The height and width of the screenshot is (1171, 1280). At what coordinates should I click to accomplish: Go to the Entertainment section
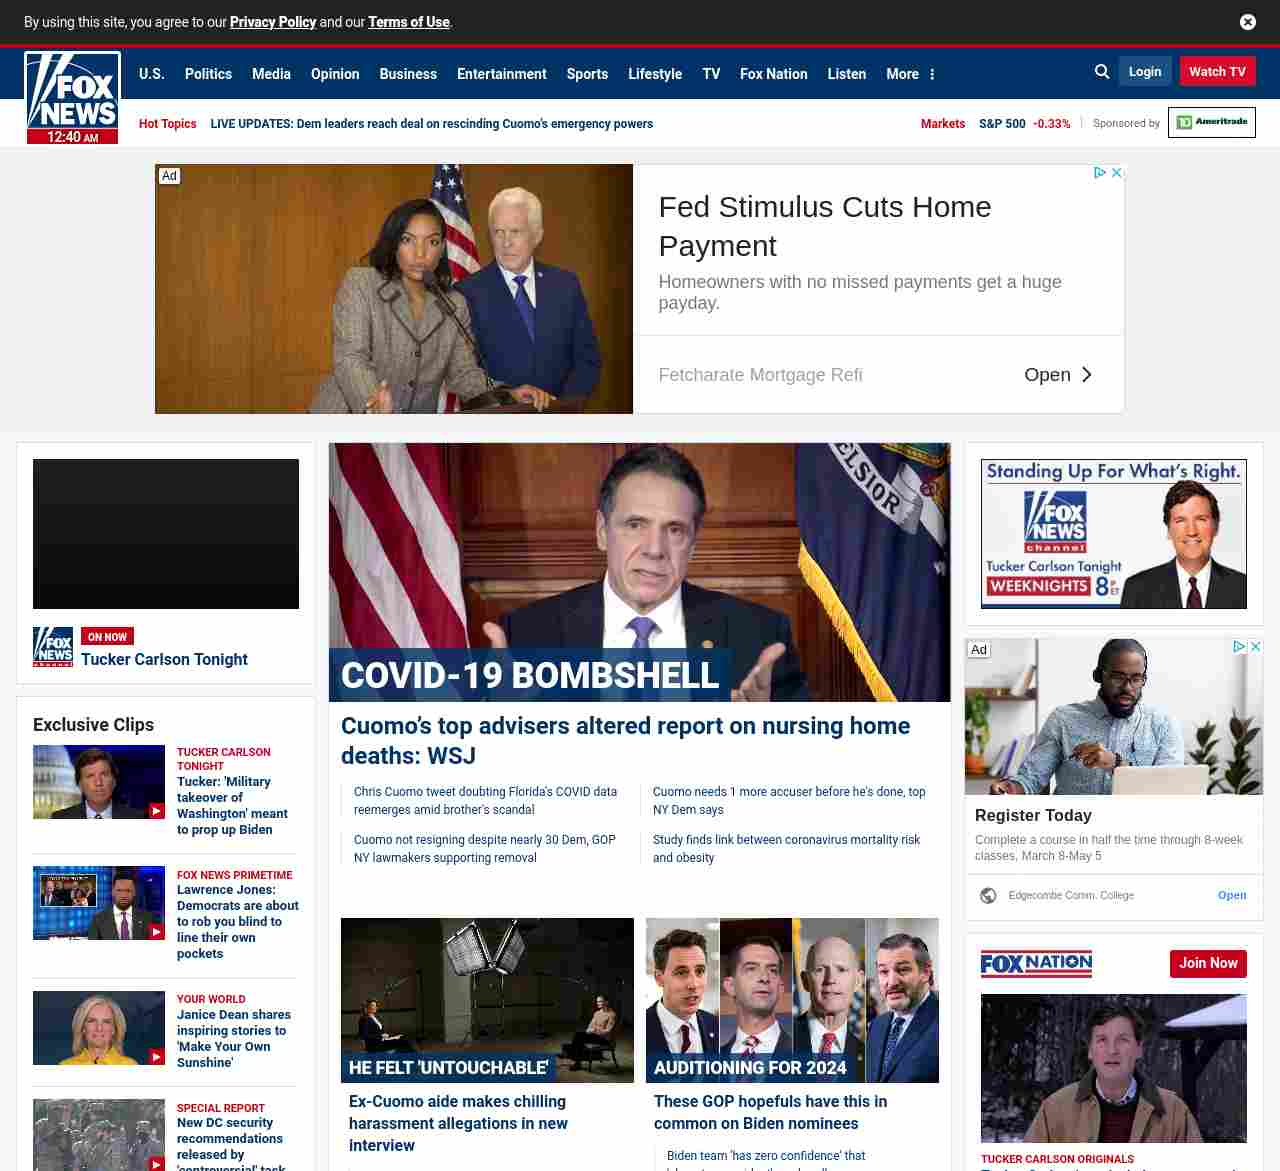(501, 74)
